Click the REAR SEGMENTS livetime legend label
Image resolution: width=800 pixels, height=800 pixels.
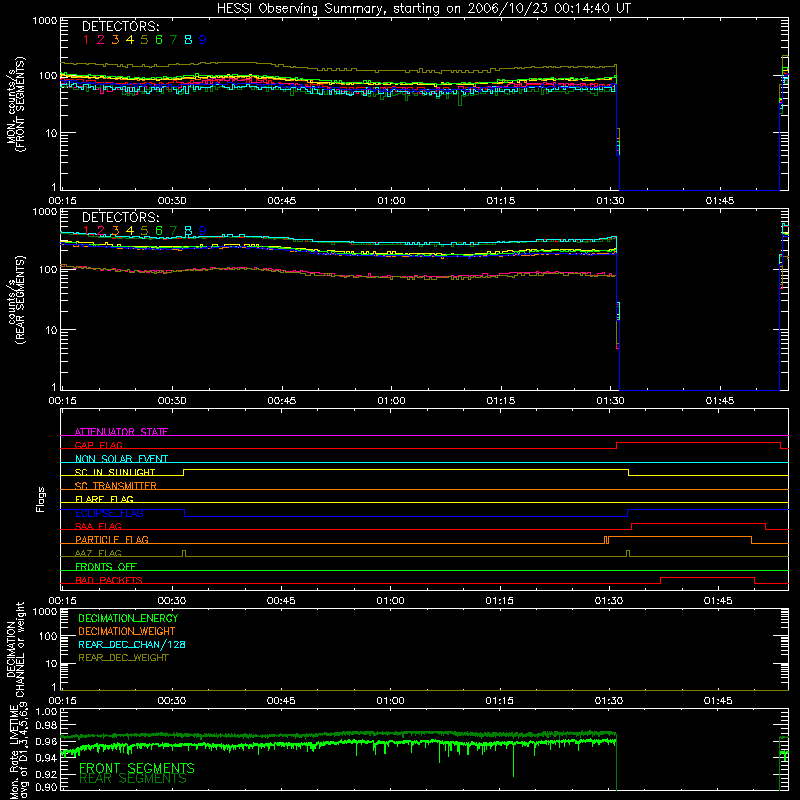coord(133,779)
